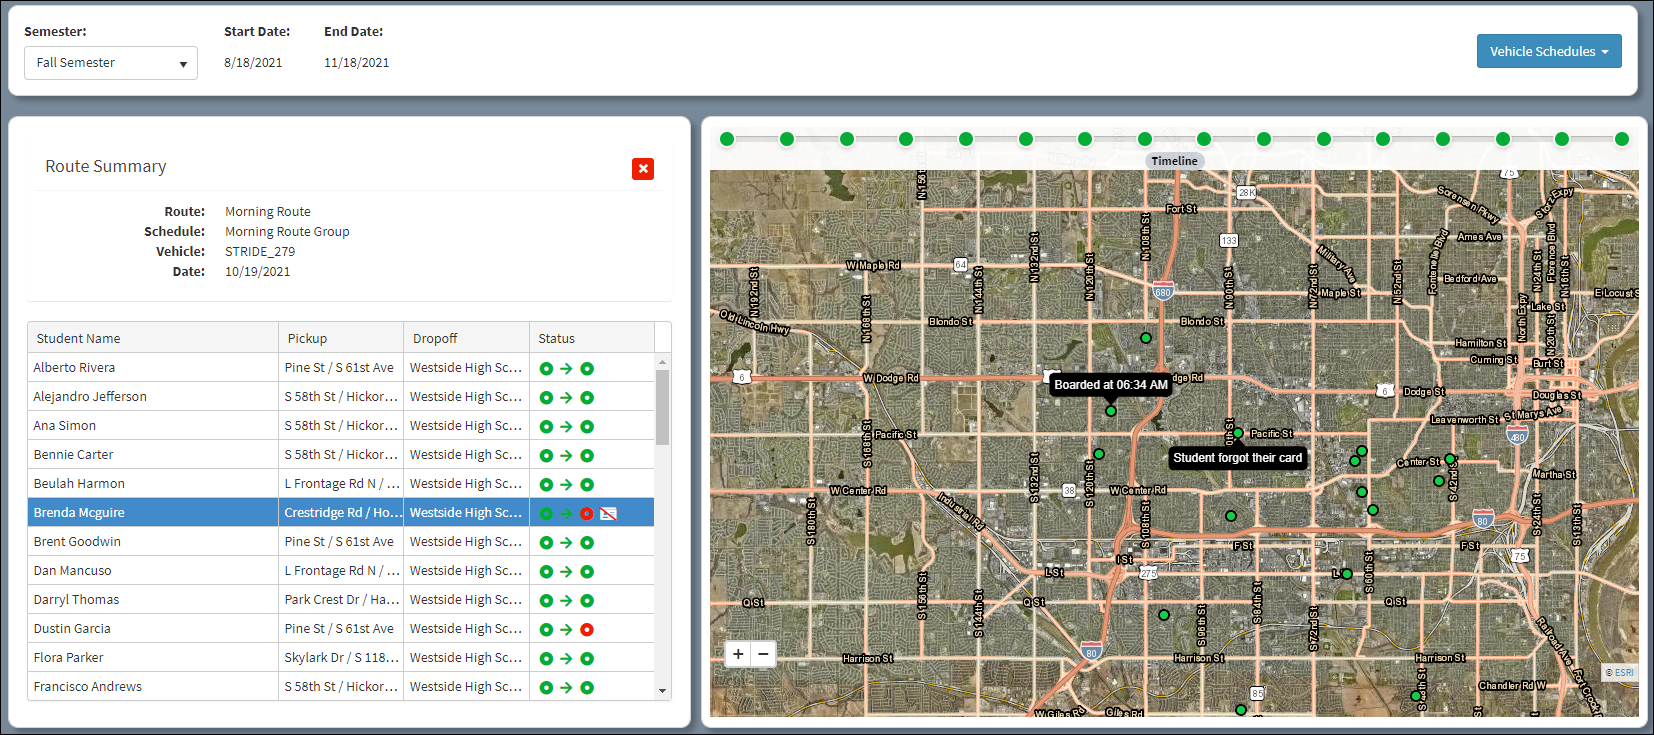Viewport: 1654px width, 735px height.
Task: Click the Student forgot their card tooltip
Action: pyautogui.click(x=1238, y=458)
